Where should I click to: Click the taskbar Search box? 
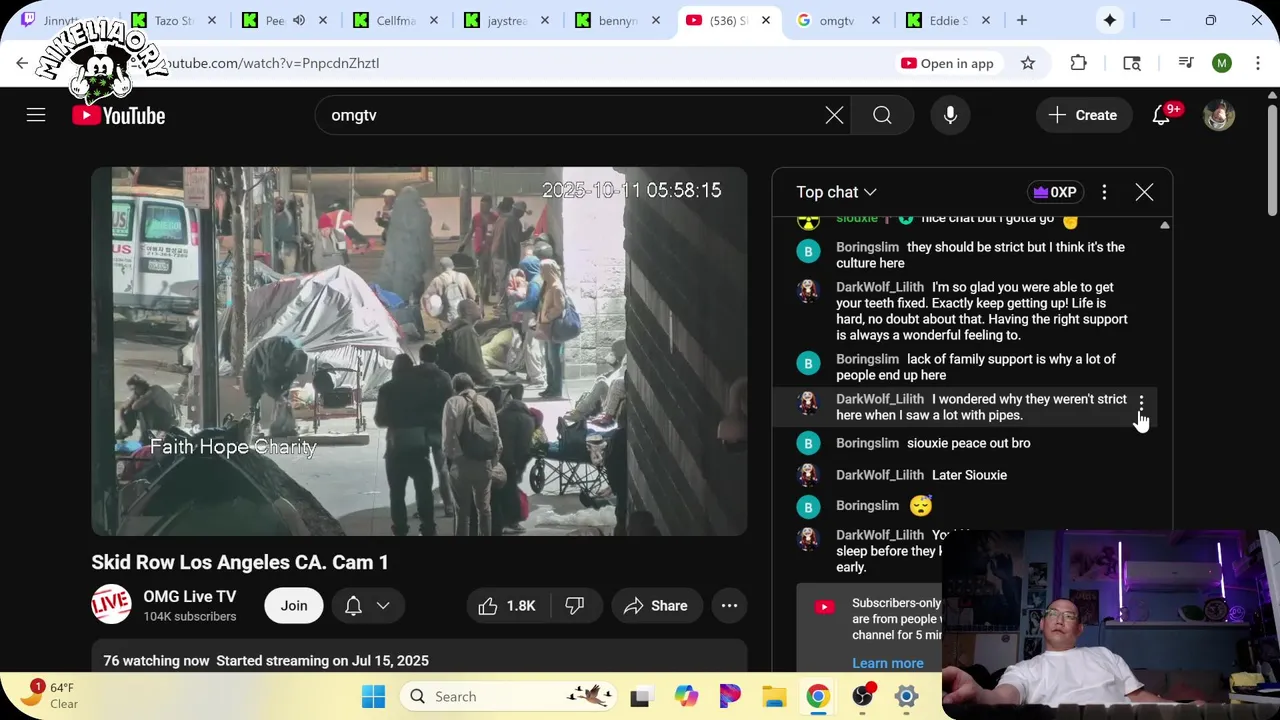click(x=508, y=696)
